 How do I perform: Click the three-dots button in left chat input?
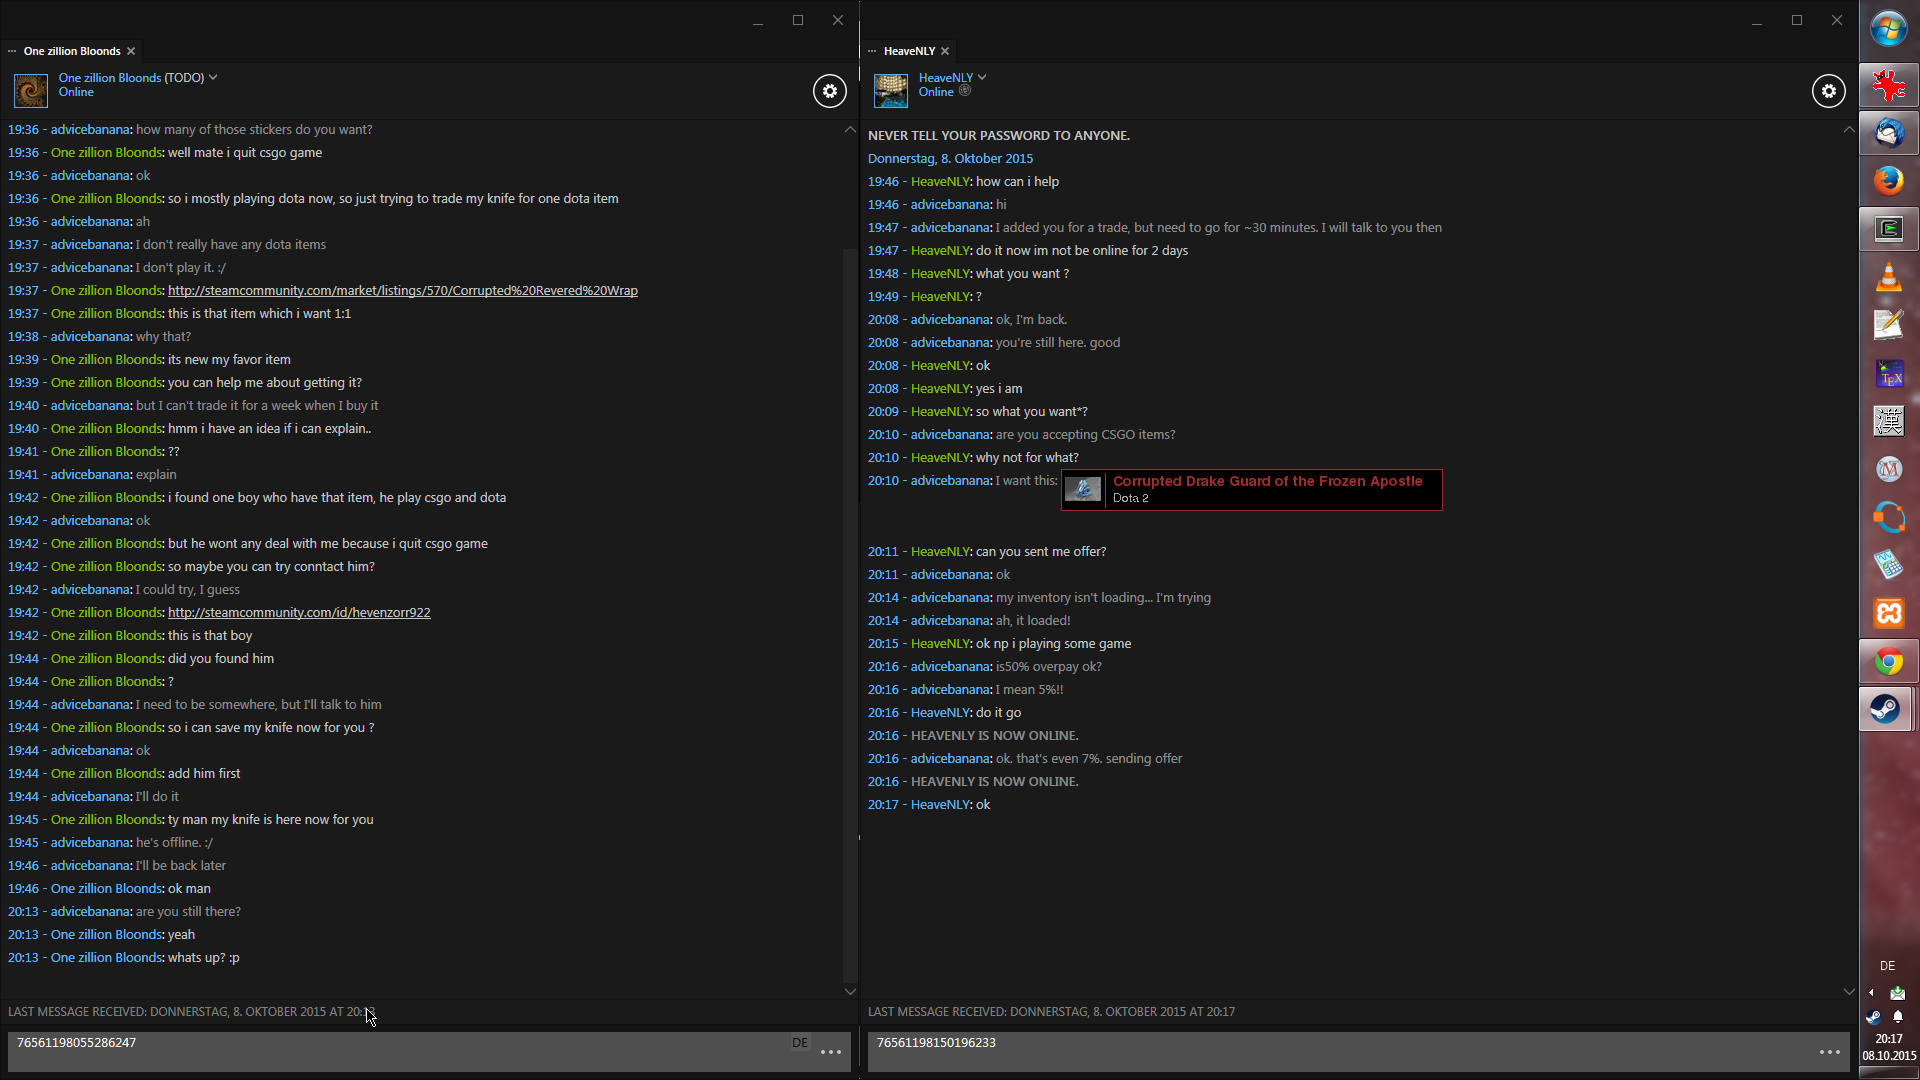coord(830,1052)
